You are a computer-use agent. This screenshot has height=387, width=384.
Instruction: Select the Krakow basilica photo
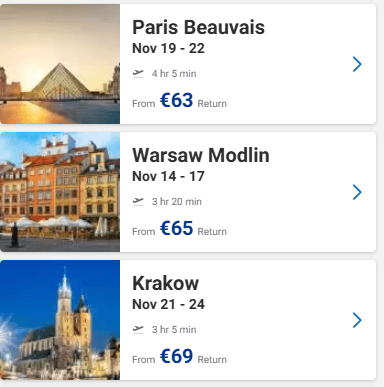pos(60,320)
